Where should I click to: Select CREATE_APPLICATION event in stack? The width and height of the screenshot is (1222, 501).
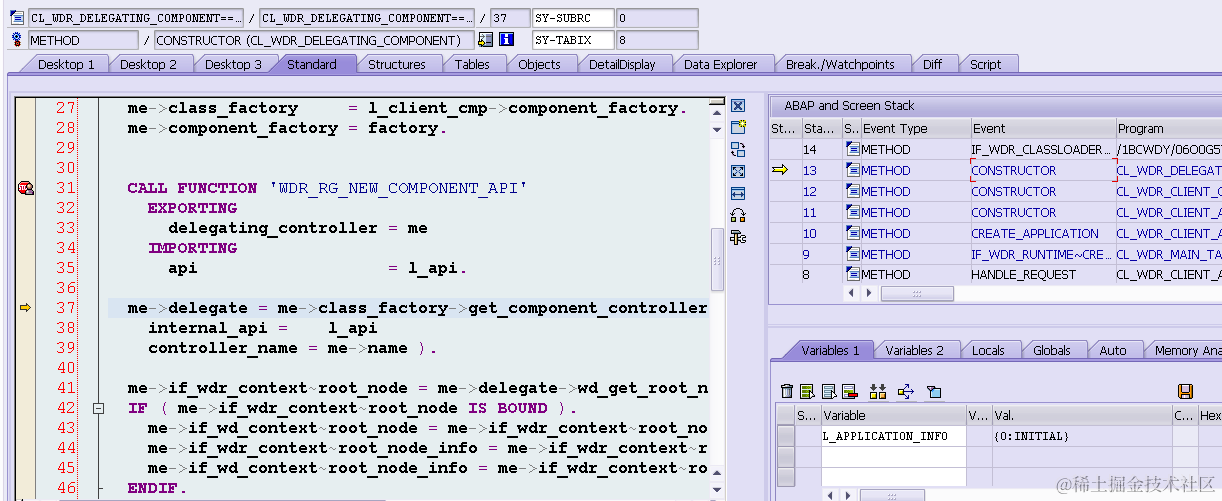click(x=1043, y=233)
